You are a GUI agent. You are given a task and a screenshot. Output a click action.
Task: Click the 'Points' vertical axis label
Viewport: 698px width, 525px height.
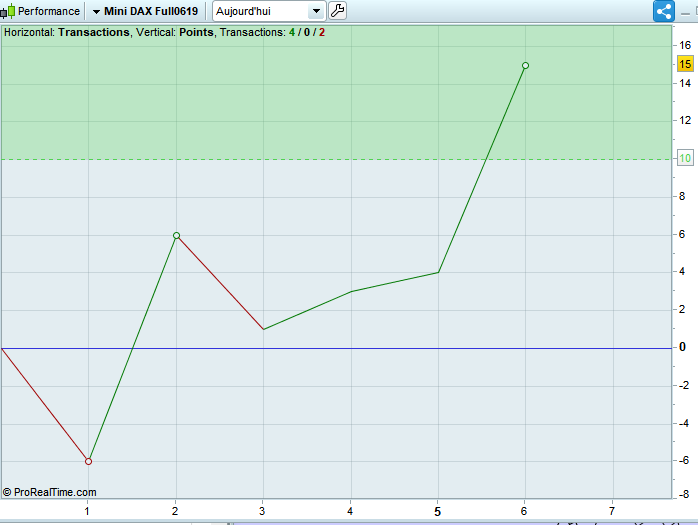coord(196,33)
